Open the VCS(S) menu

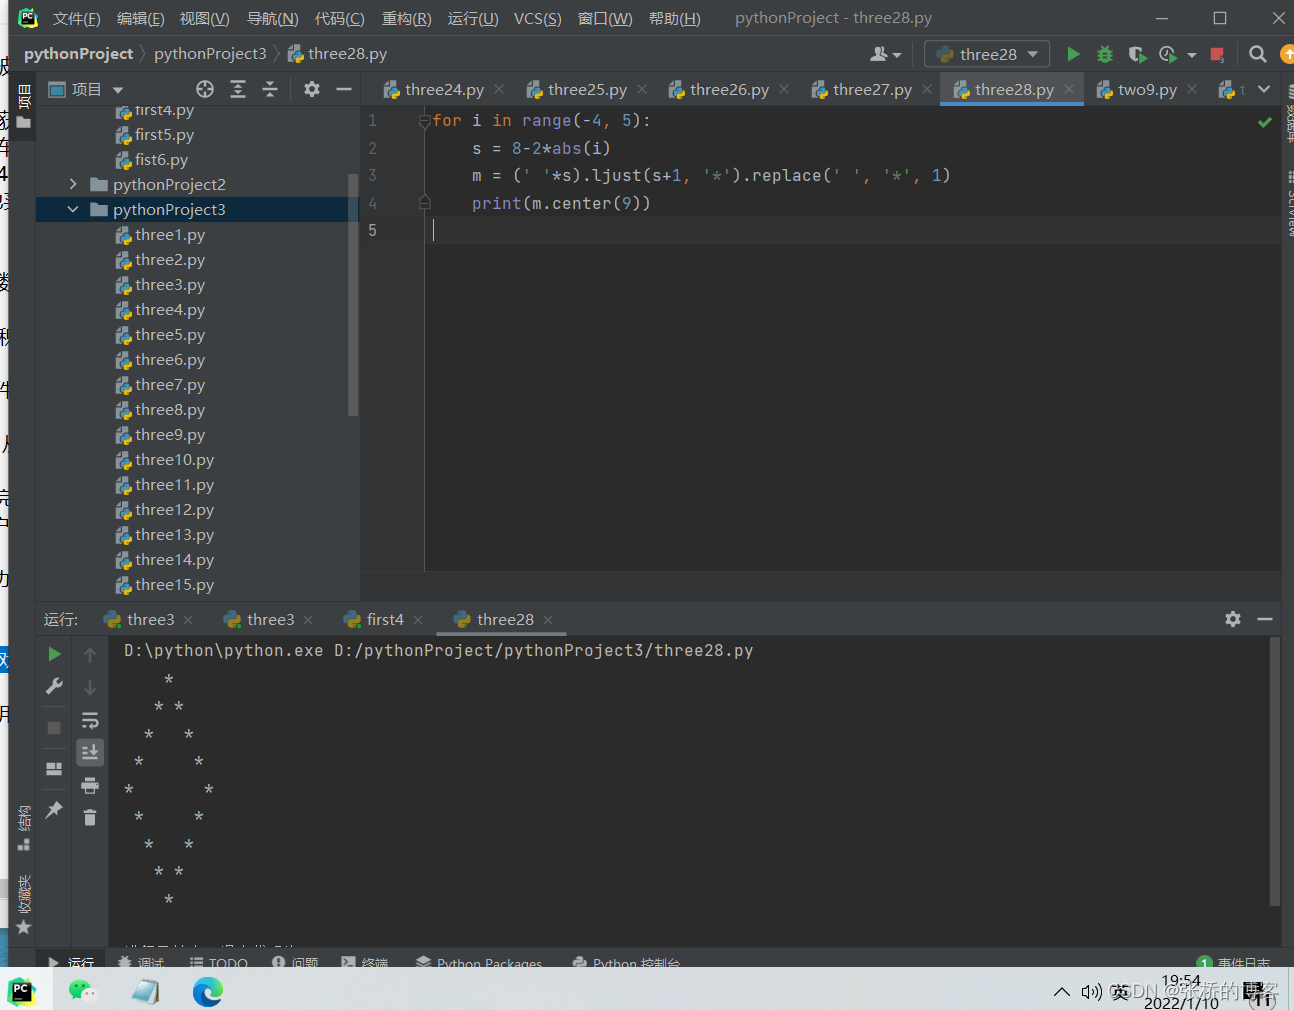point(537,18)
